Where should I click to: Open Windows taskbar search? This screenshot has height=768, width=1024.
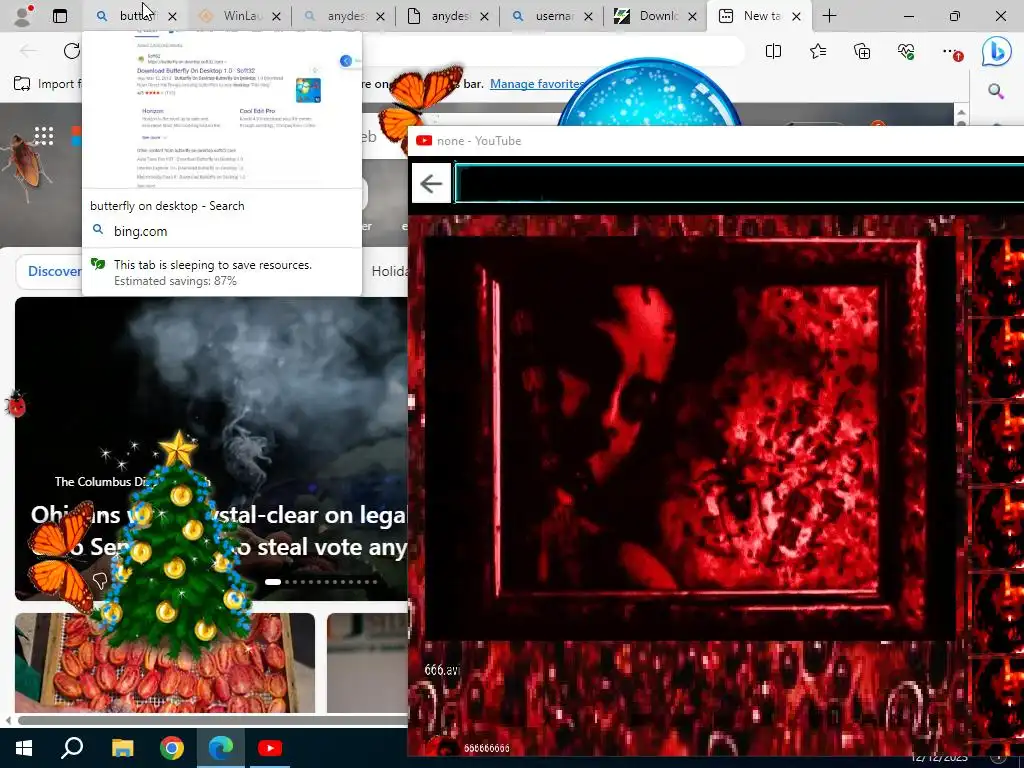[x=72, y=748]
